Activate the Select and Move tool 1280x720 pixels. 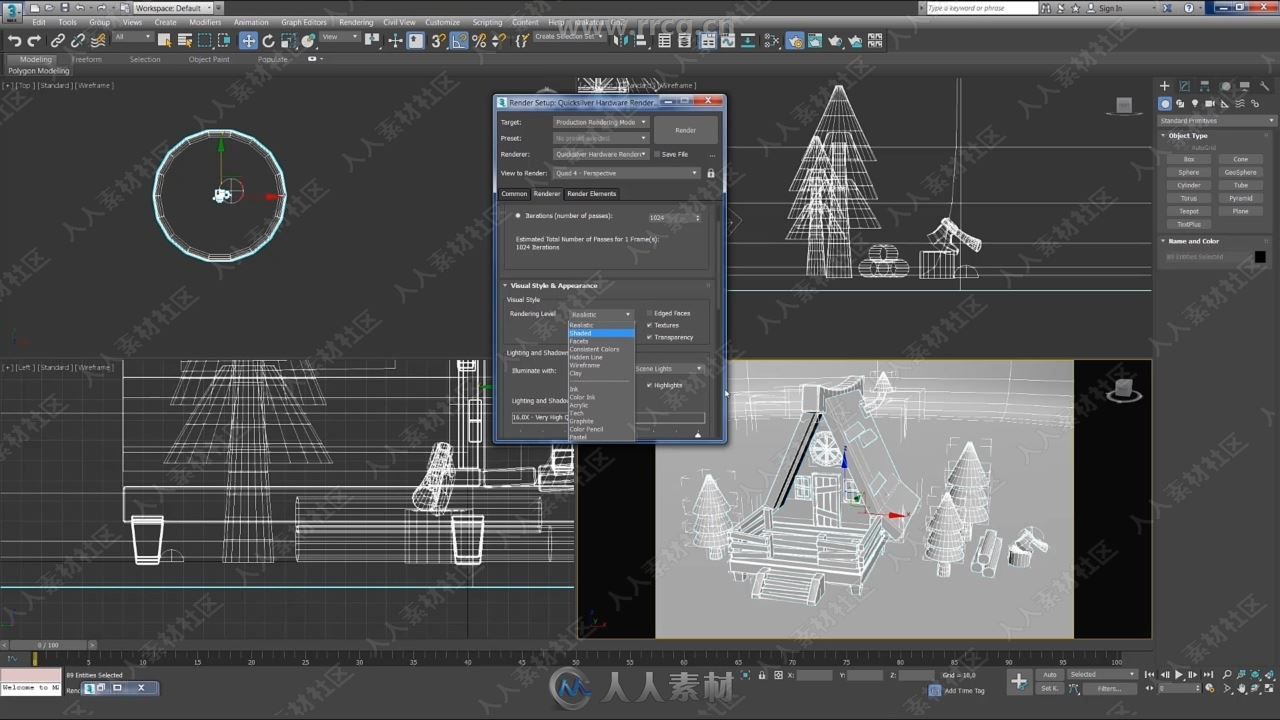pos(249,41)
